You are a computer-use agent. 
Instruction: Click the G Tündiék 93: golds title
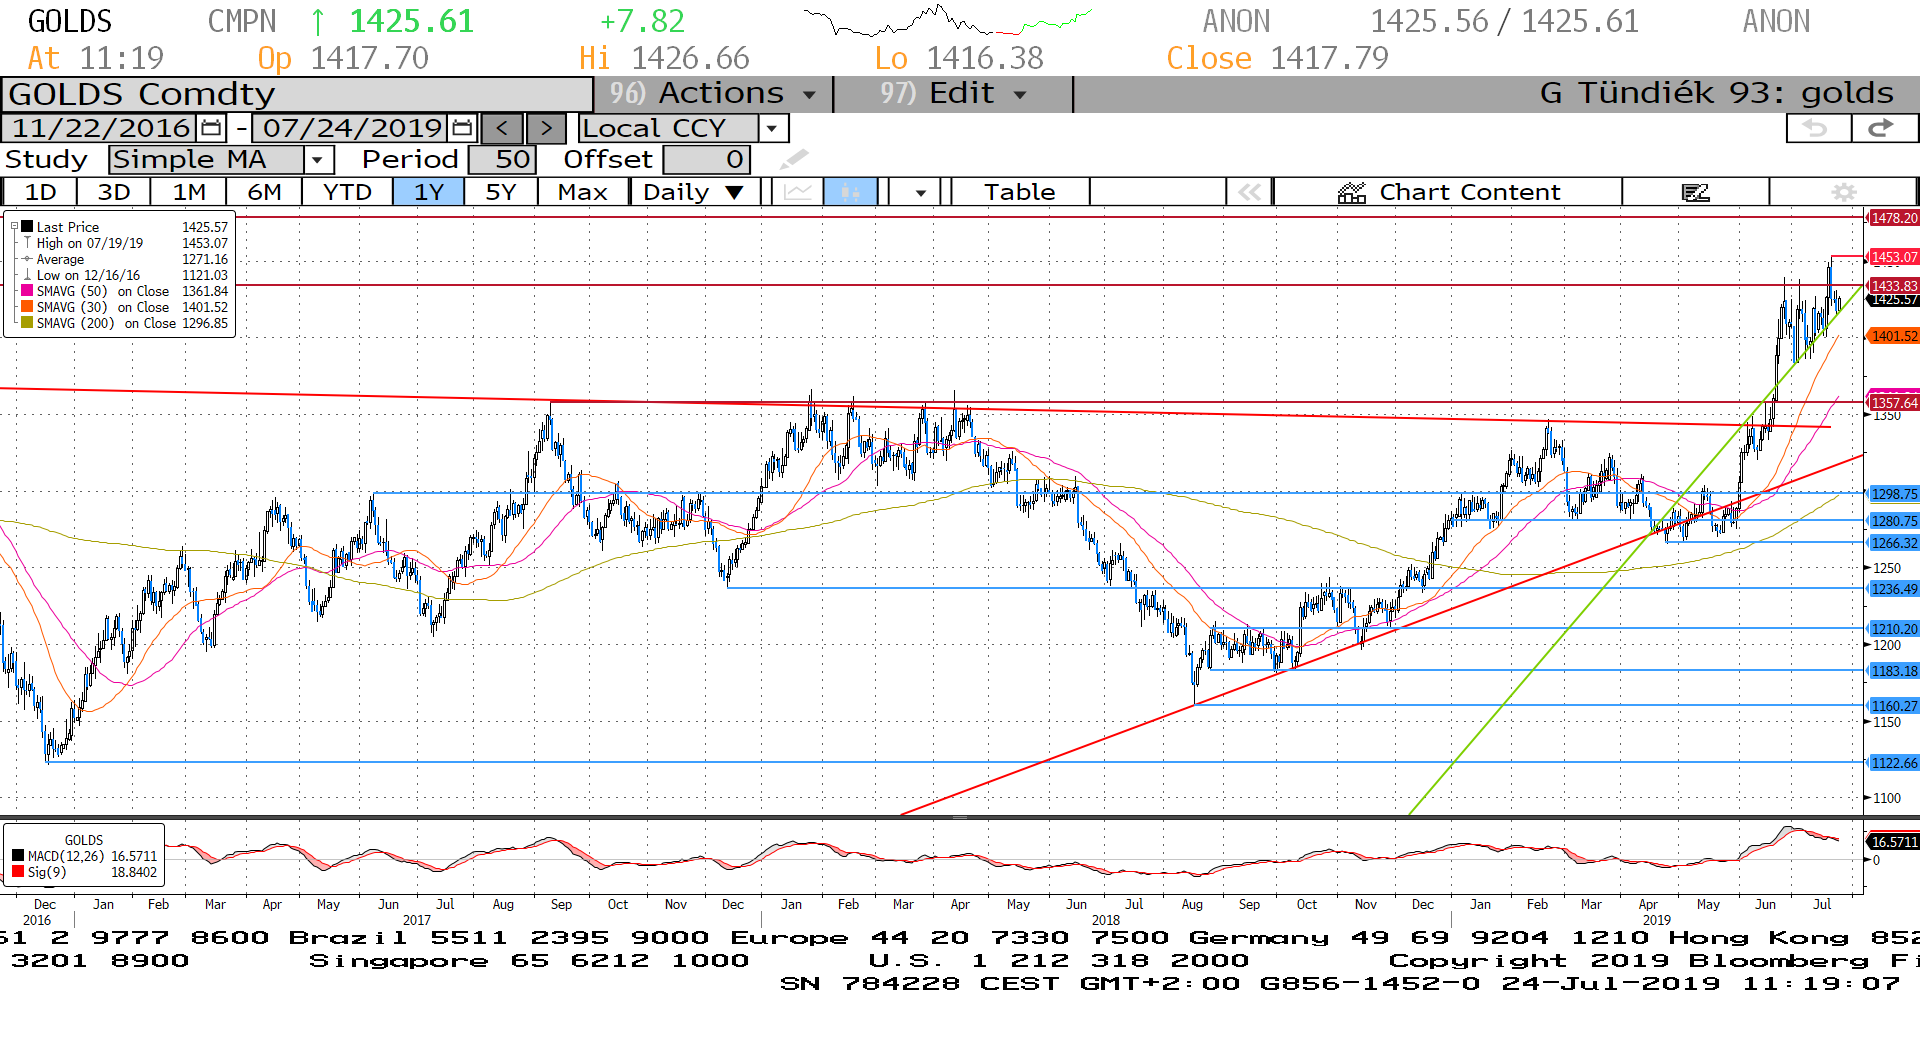point(1716,93)
